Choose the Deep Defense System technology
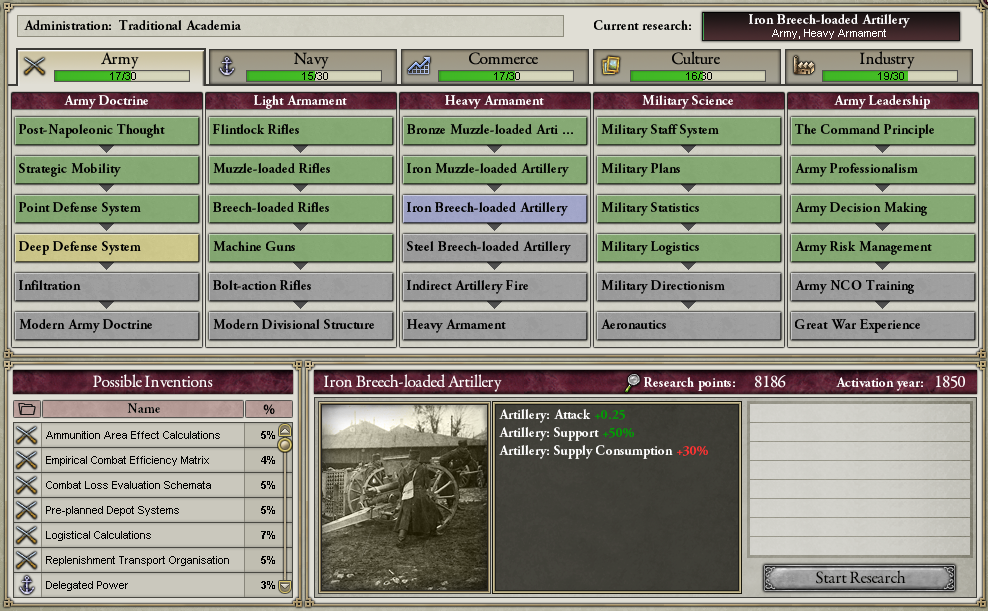Screen dimensions: 988x611 (x=106, y=247)
